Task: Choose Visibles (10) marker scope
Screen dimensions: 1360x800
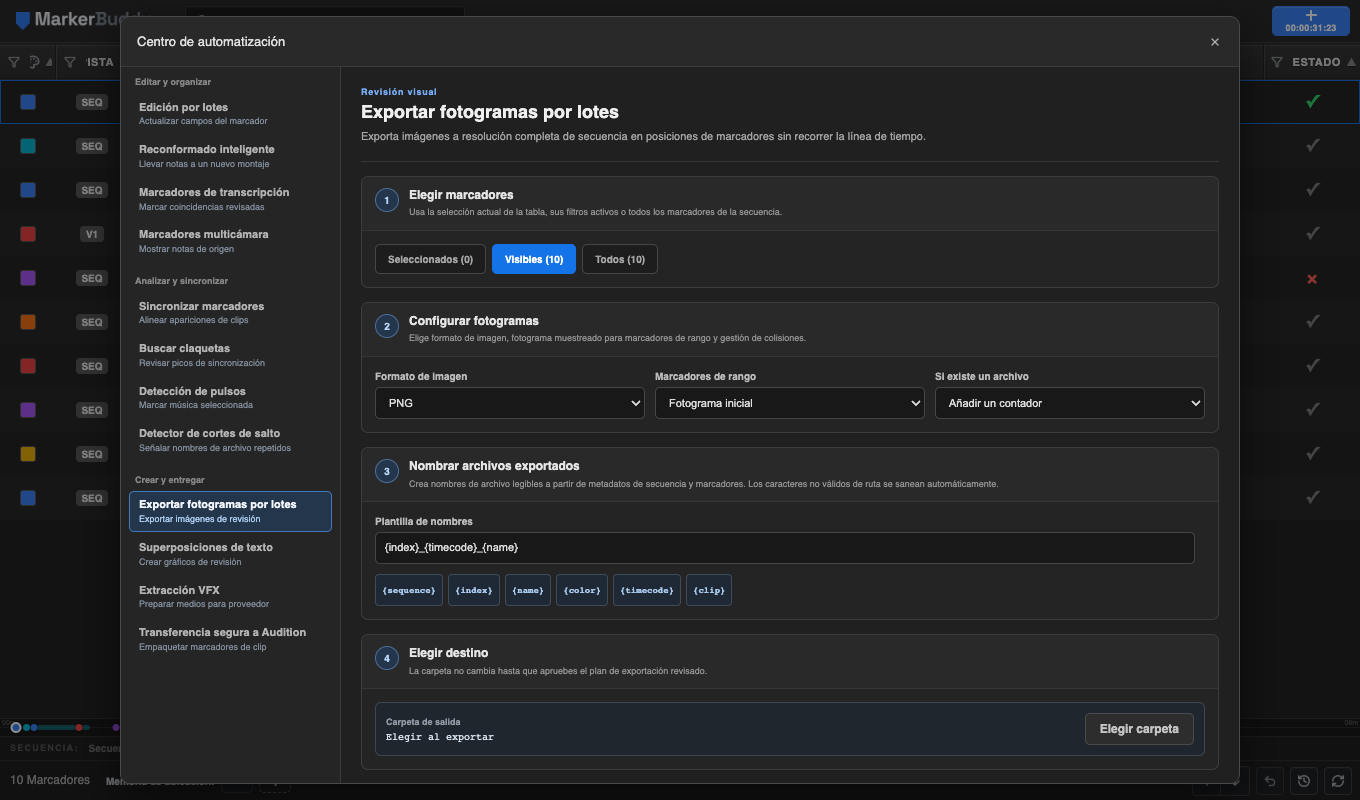Action: (534, 259)
